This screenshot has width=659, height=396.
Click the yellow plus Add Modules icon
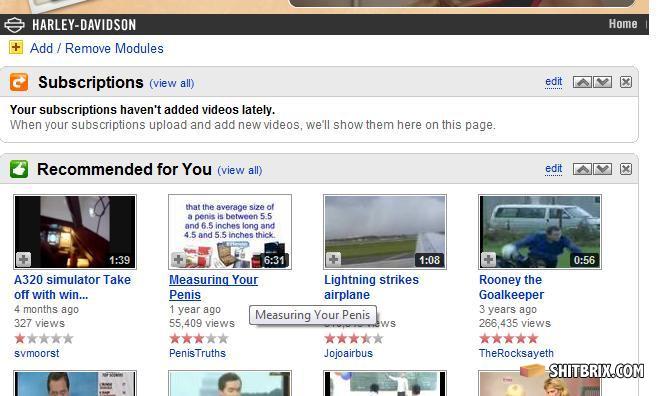(x=16, y=48)
